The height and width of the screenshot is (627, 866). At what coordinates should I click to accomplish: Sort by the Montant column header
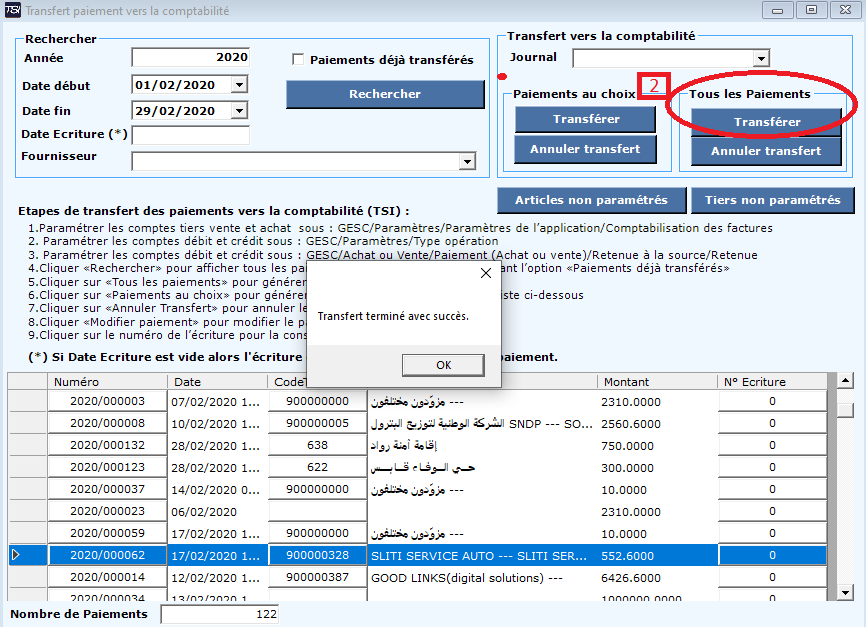click(657, 382)
